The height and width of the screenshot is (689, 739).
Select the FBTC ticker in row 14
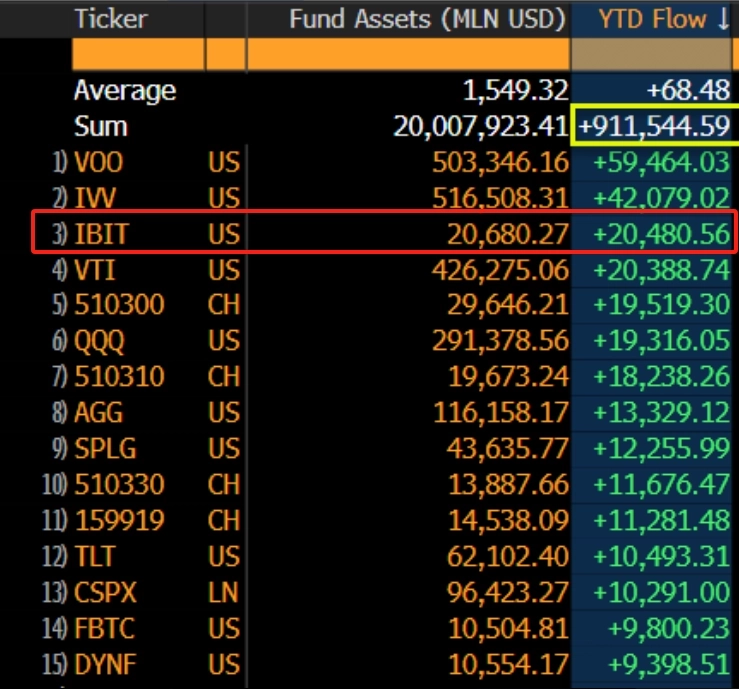[x=105, y=629]
